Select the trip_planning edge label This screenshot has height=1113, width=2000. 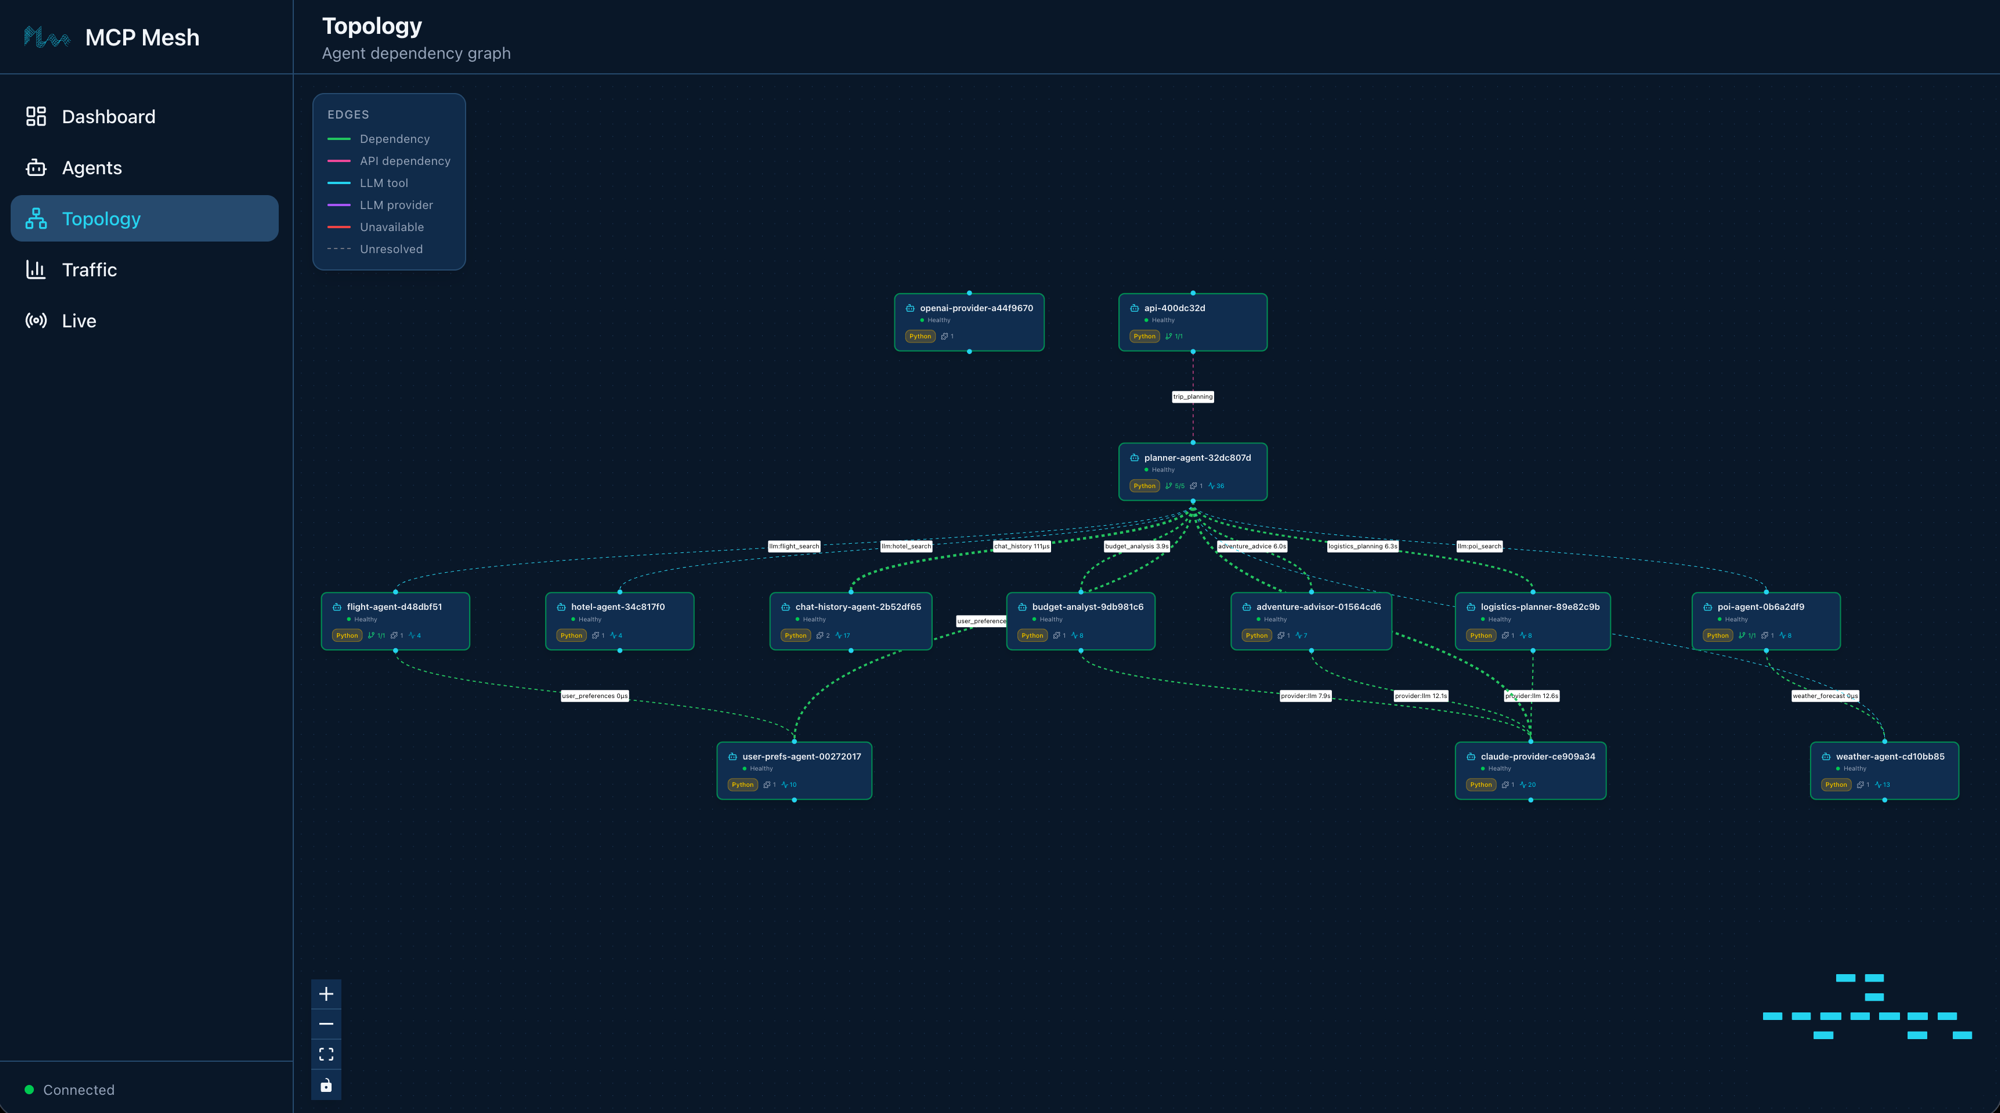tap(1192, 396)
